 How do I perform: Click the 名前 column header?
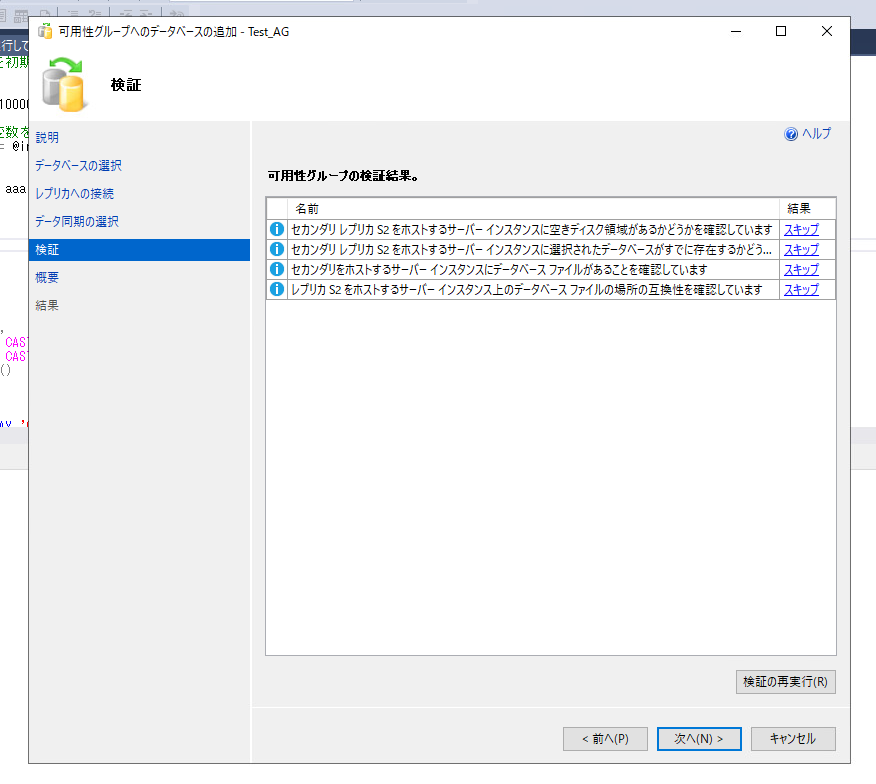tap(533, 208)
